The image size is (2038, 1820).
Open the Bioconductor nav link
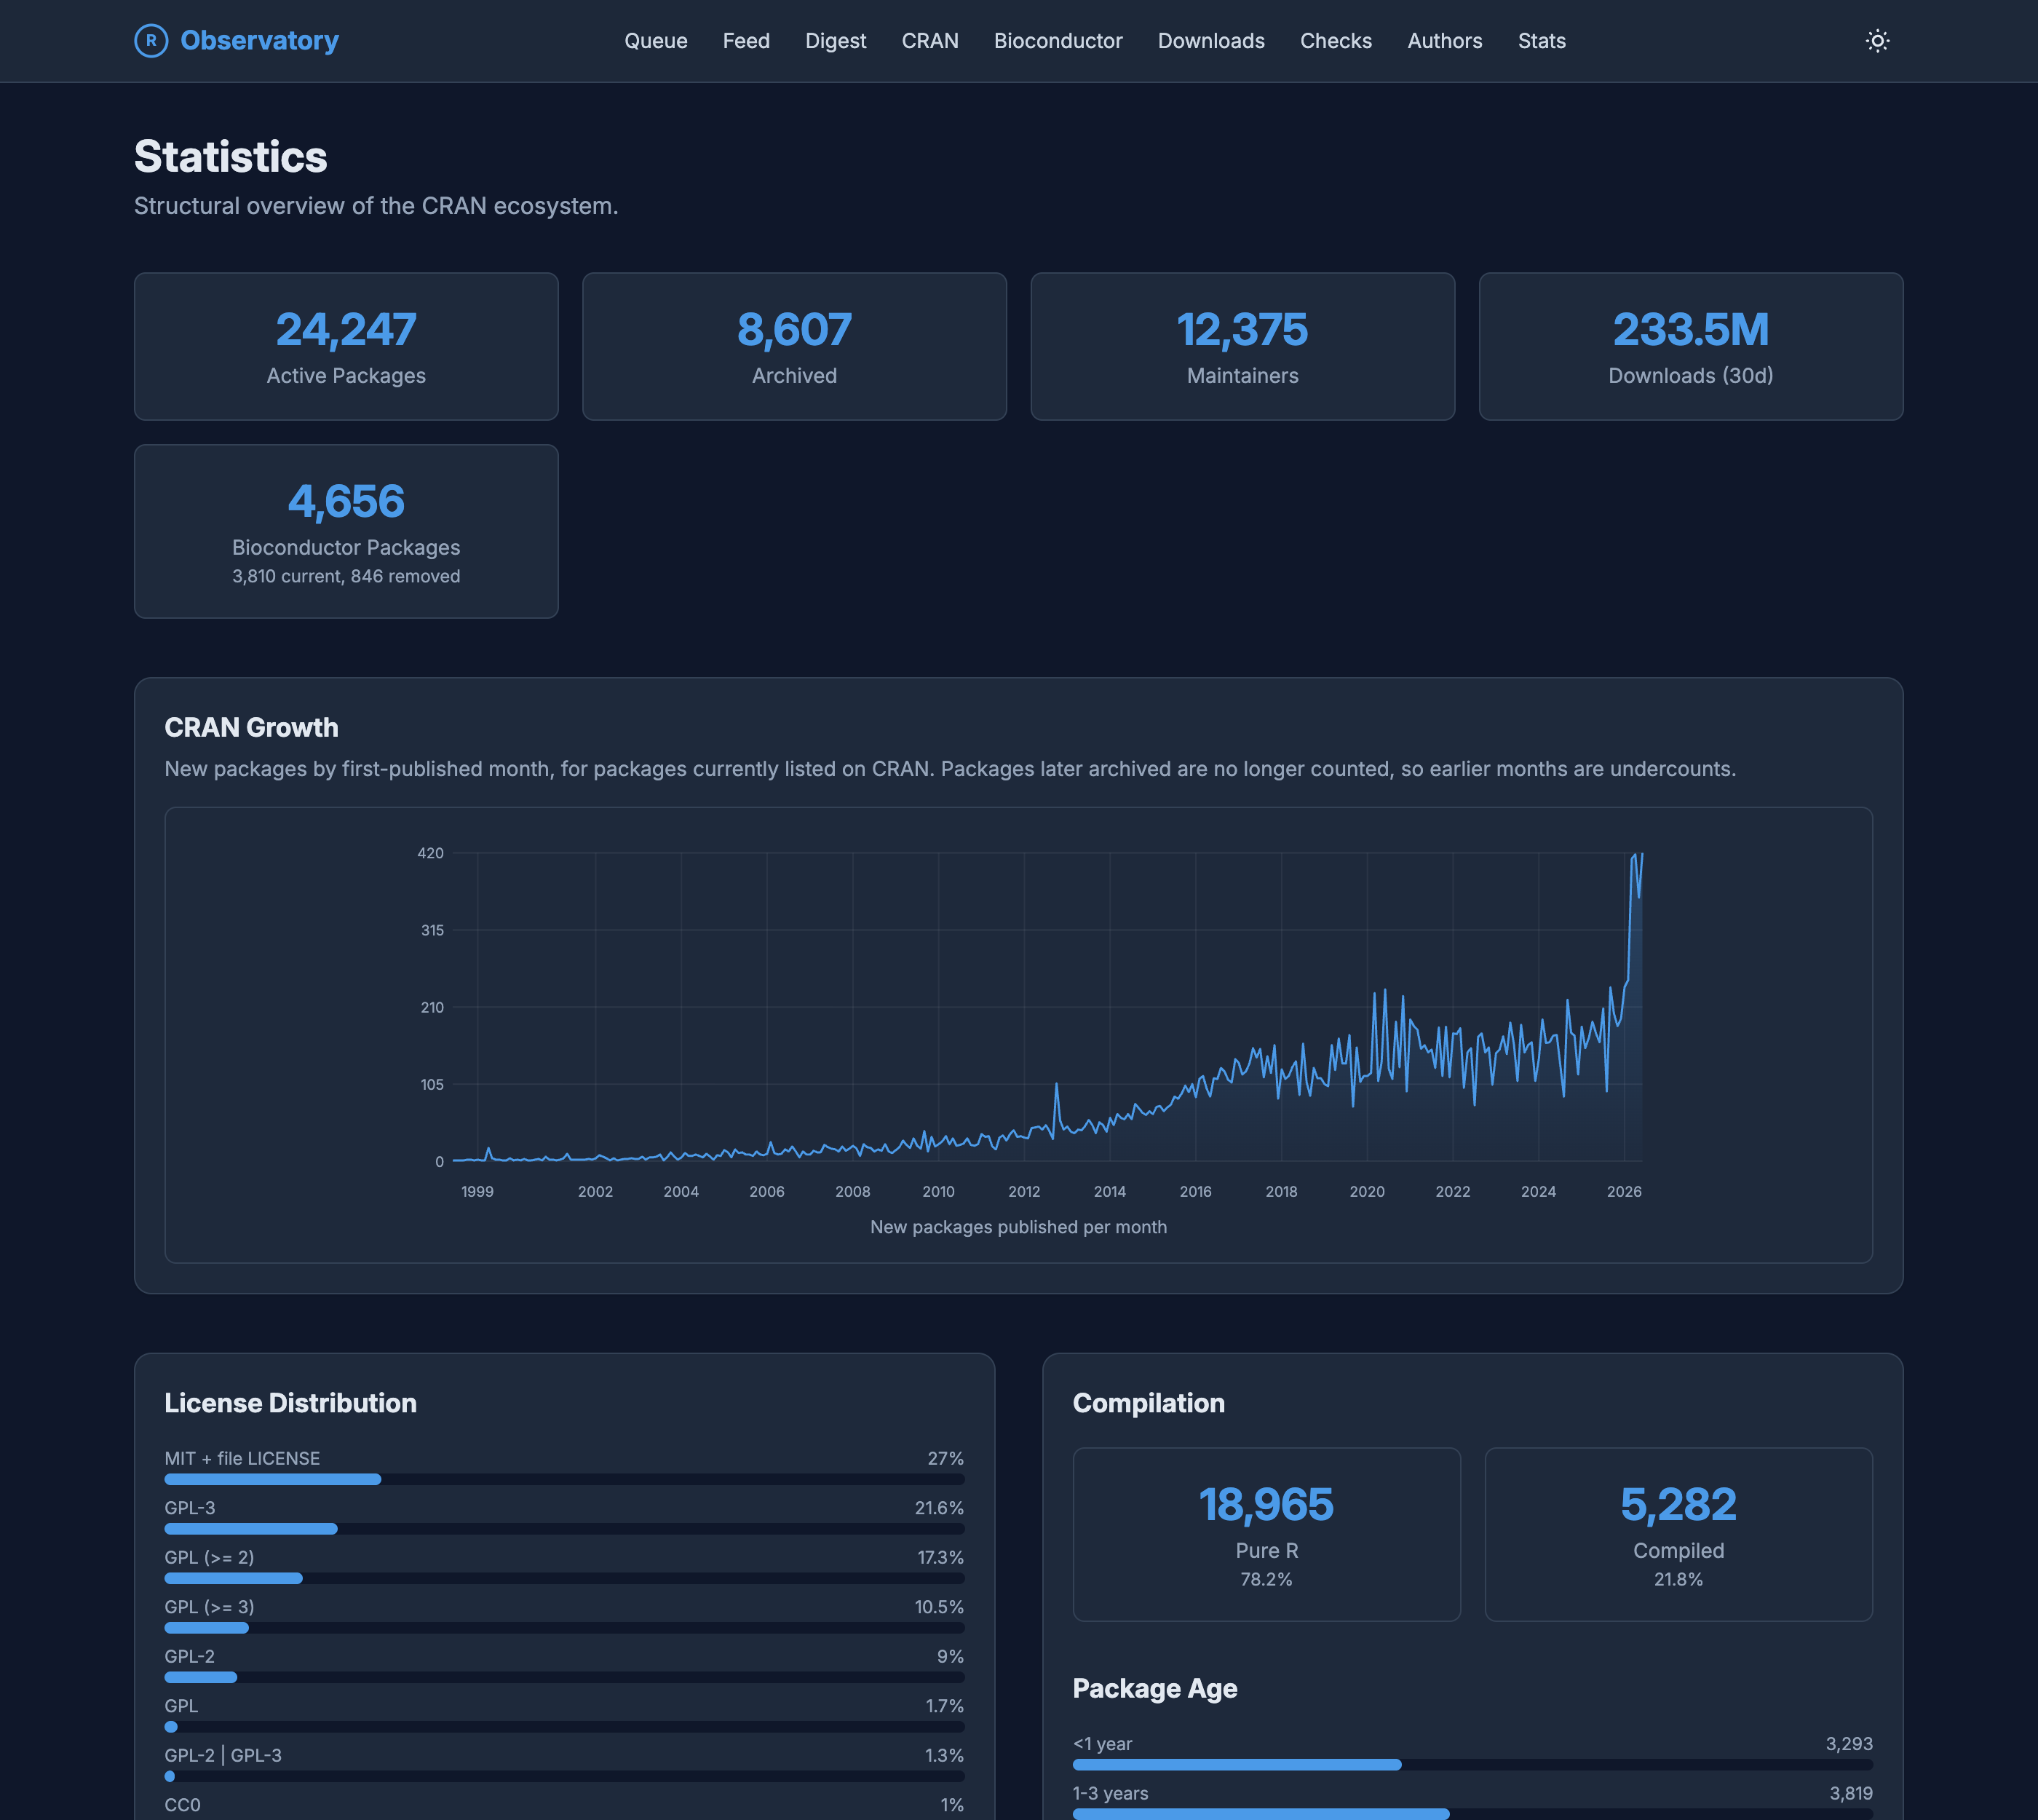(1058, 41)
